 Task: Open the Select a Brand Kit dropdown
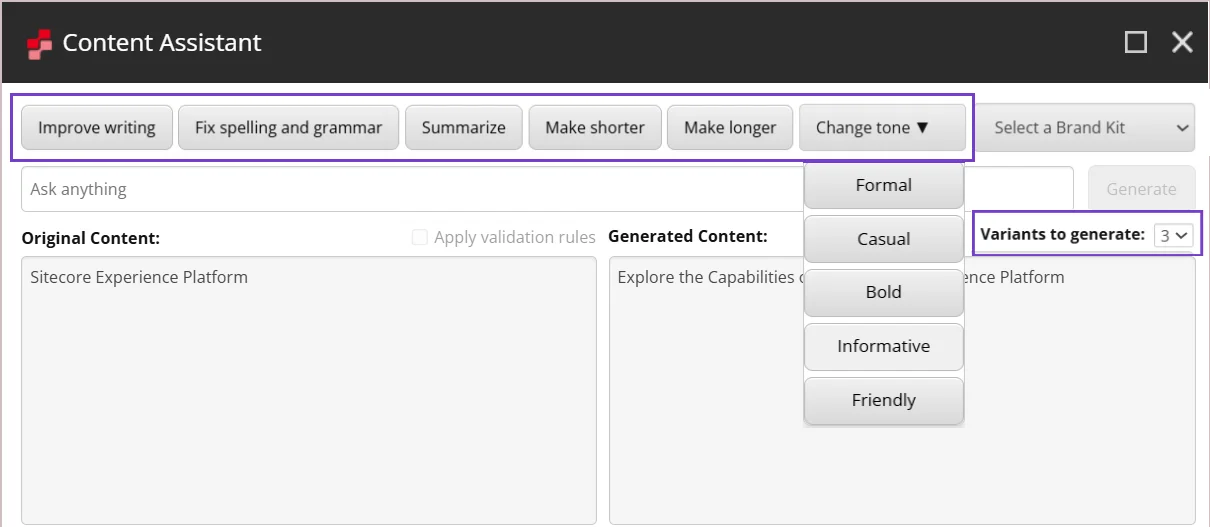pyautogui.click(x=1085, y=127)
